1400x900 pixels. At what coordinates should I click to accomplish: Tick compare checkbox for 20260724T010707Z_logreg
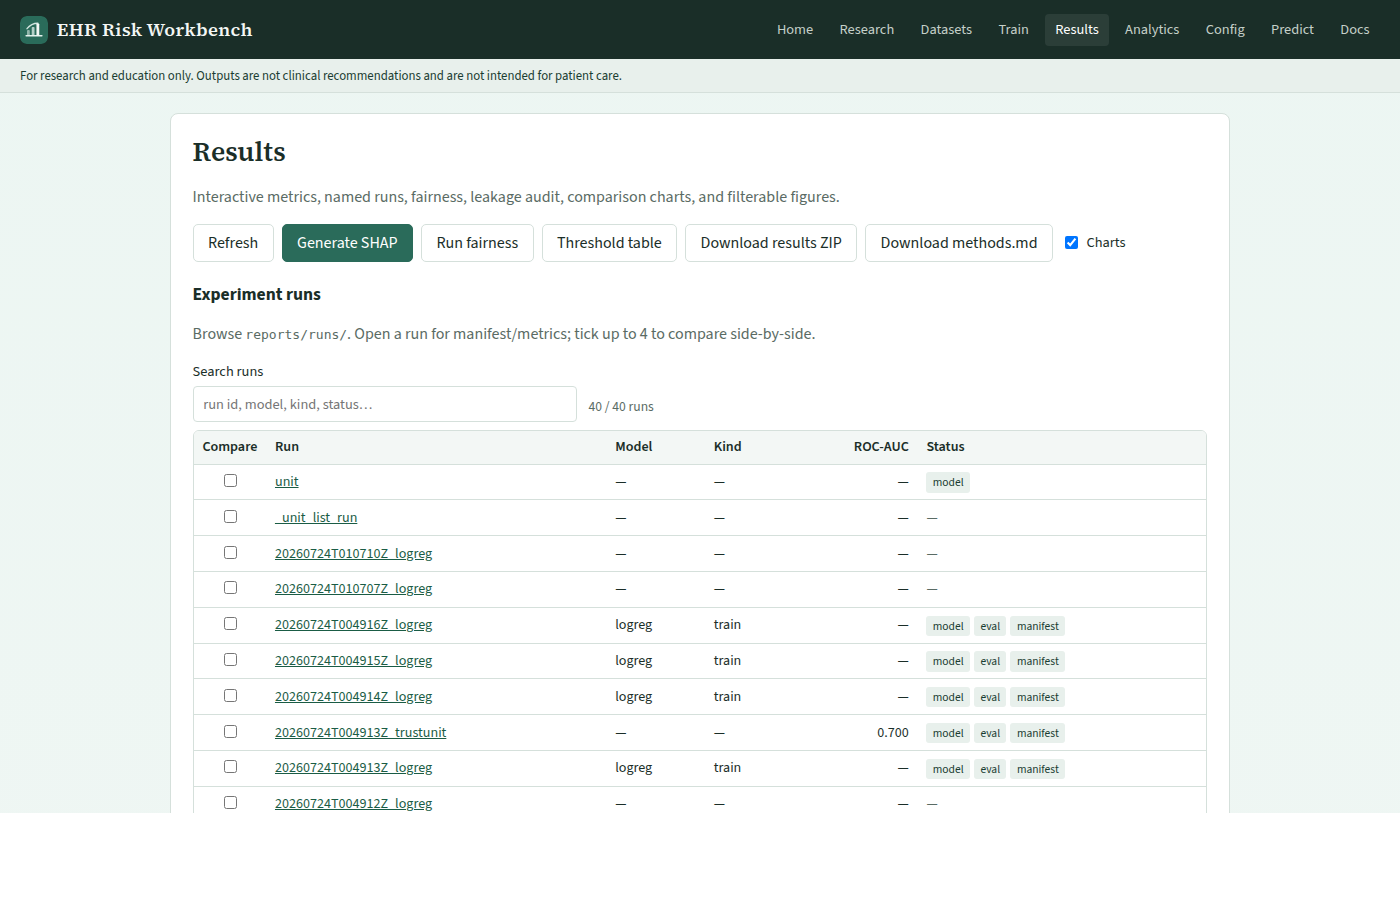[x=230, y=588]
